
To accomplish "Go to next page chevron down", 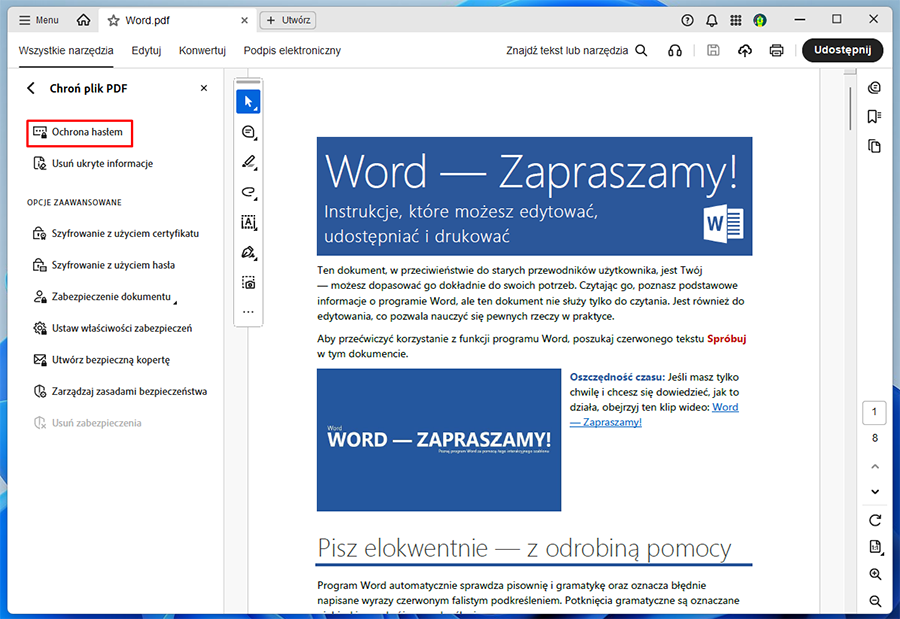I will click(875, 492).
